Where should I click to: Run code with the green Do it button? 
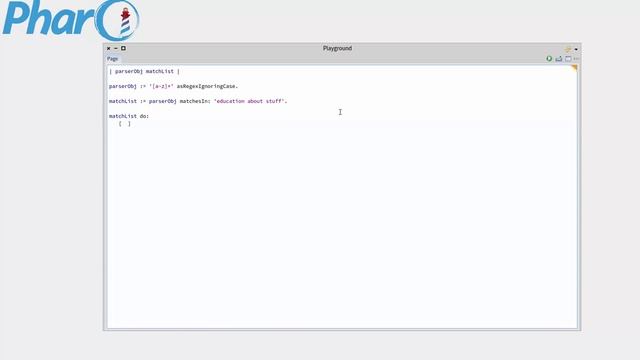pos(549,59)
